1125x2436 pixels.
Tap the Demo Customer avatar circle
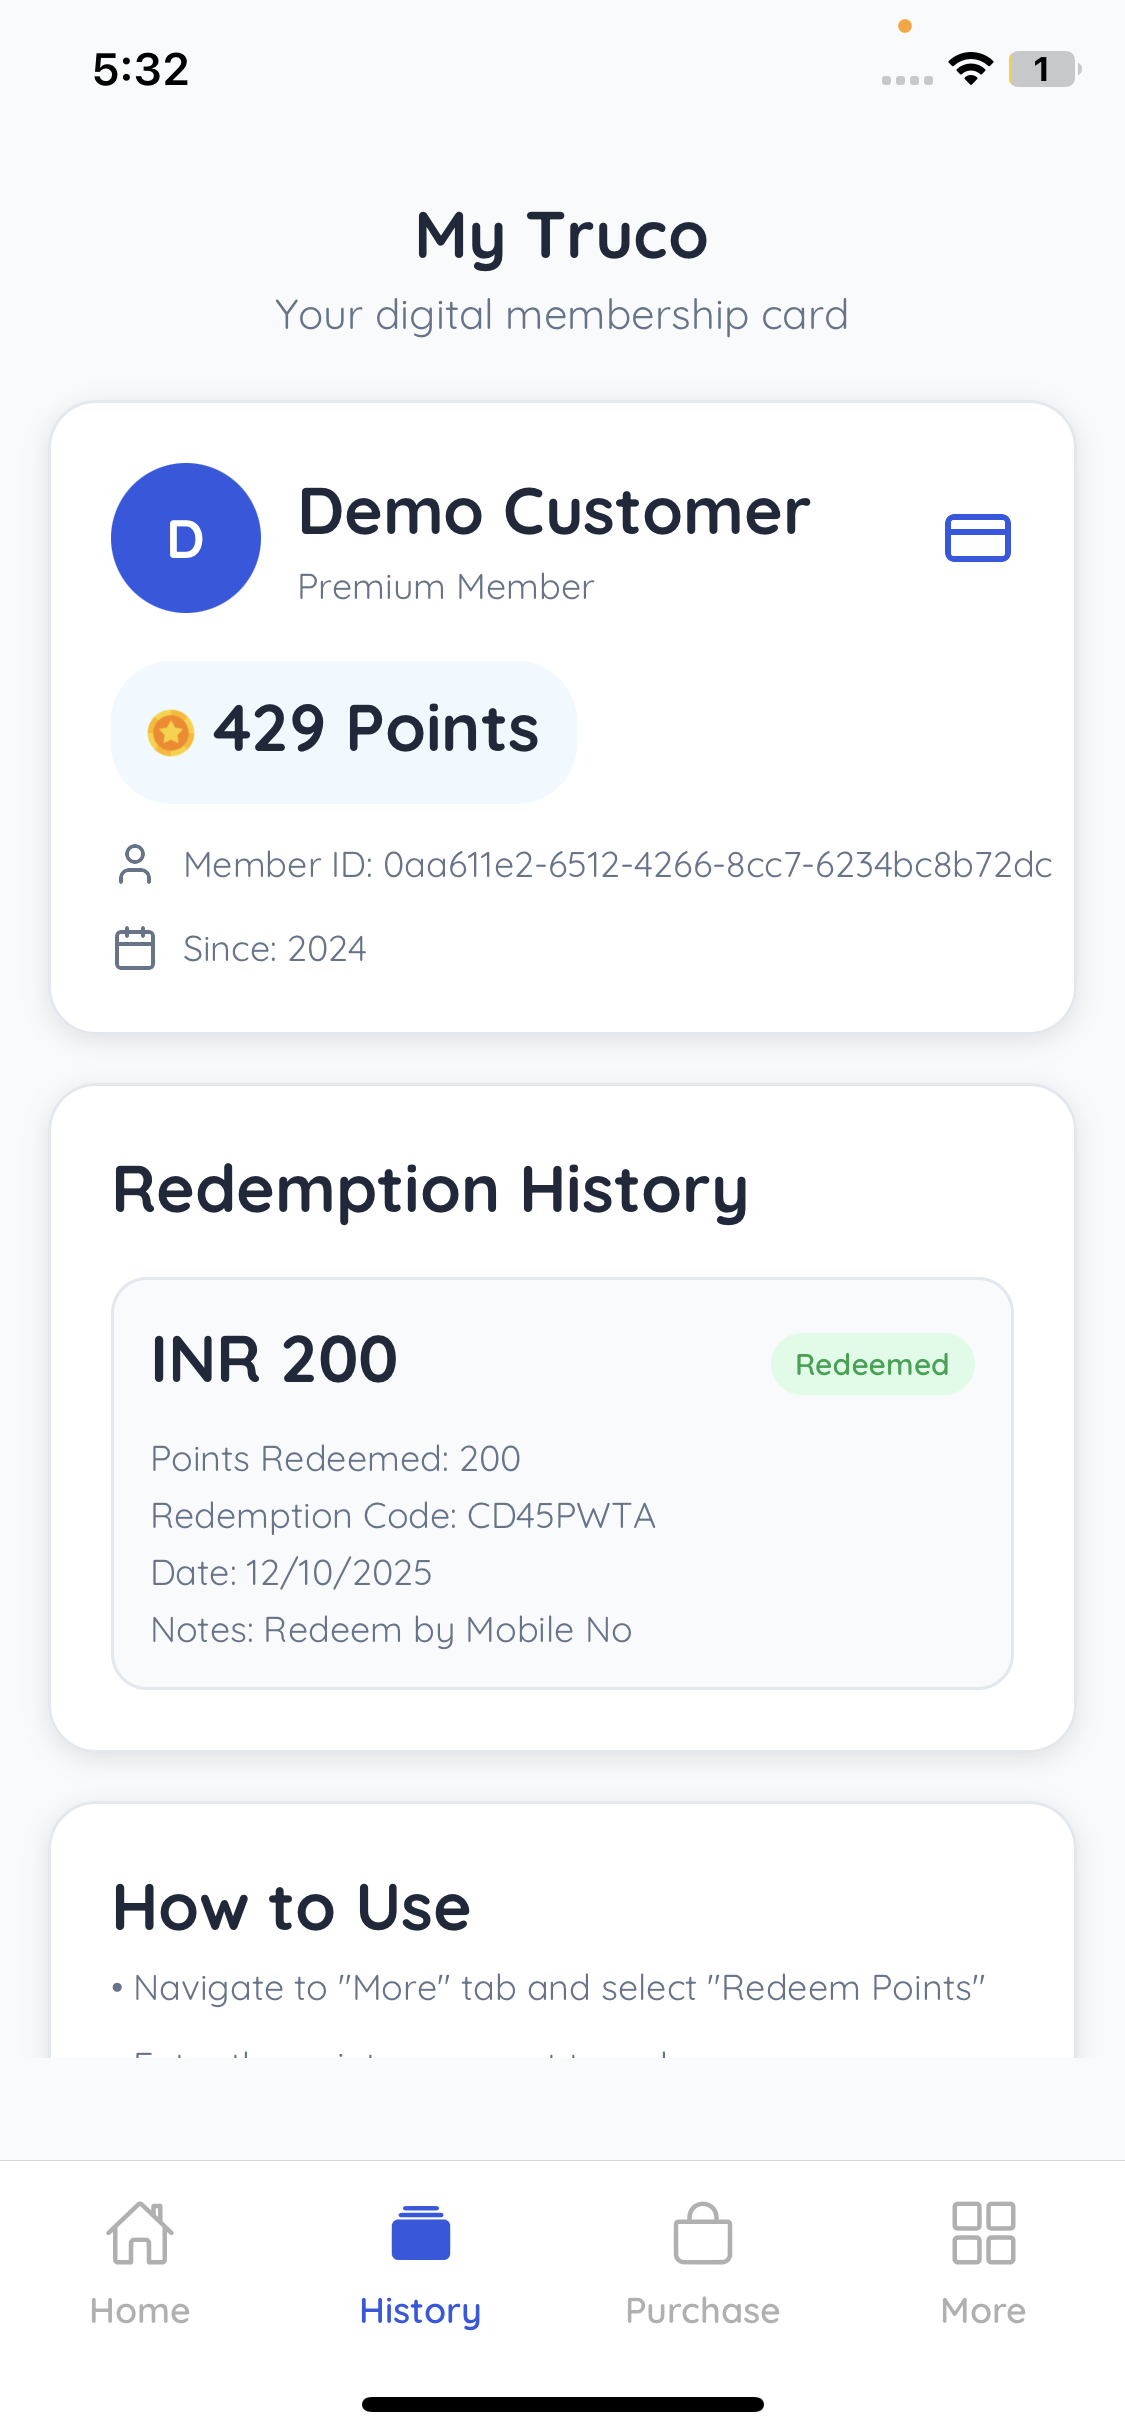(x=185, y=537)
